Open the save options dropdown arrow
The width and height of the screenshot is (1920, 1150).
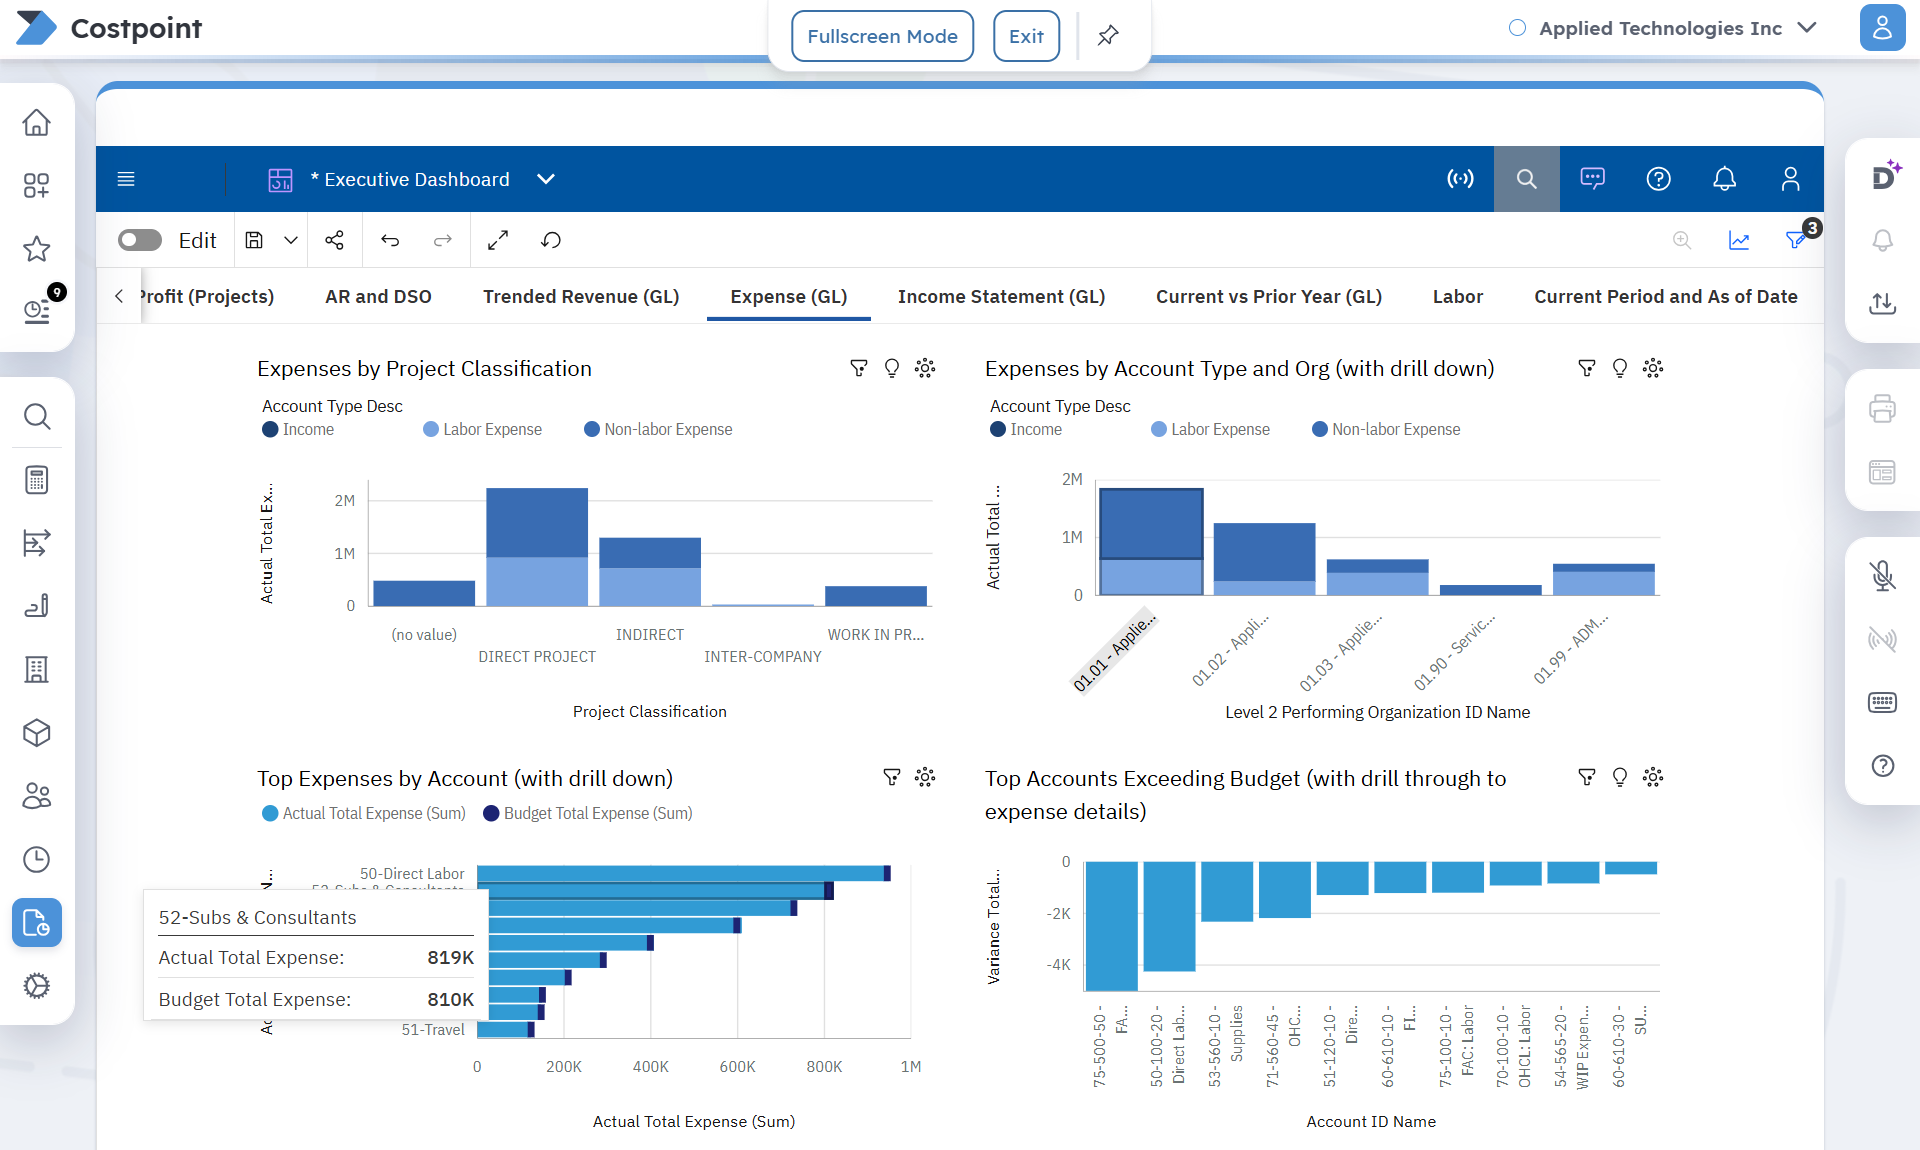(x=291, y=240)
